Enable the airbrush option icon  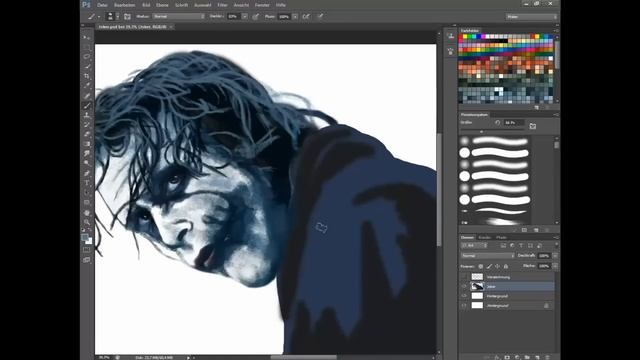click(x=306, y=16)
